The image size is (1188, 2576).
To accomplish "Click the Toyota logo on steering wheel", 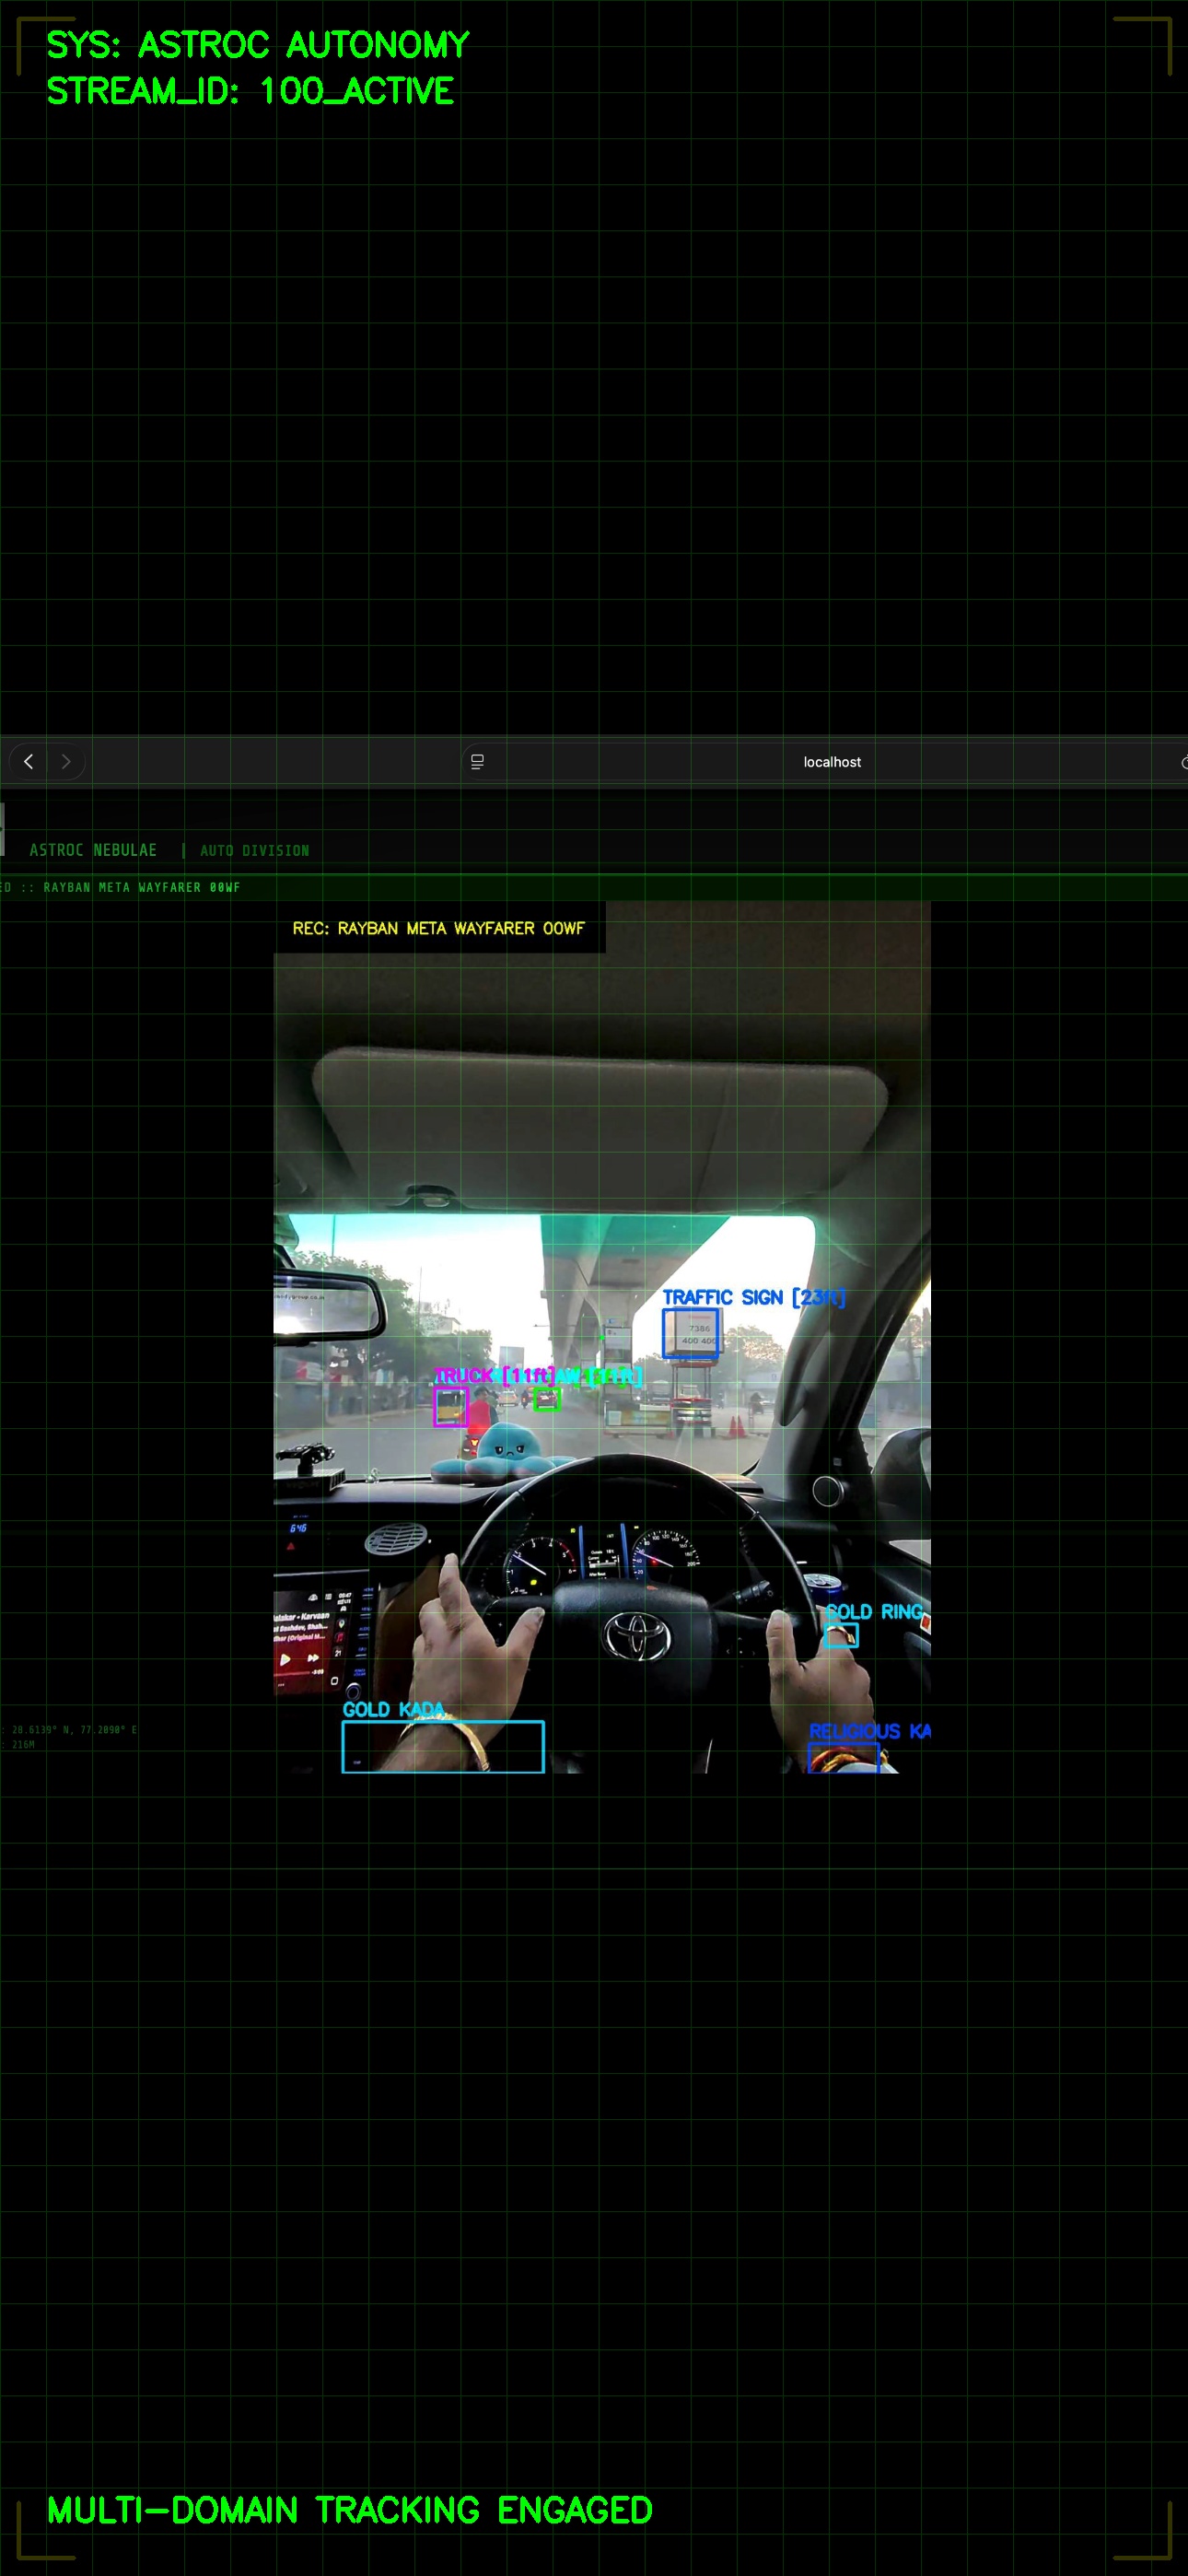I will (x=635, y=1634).
